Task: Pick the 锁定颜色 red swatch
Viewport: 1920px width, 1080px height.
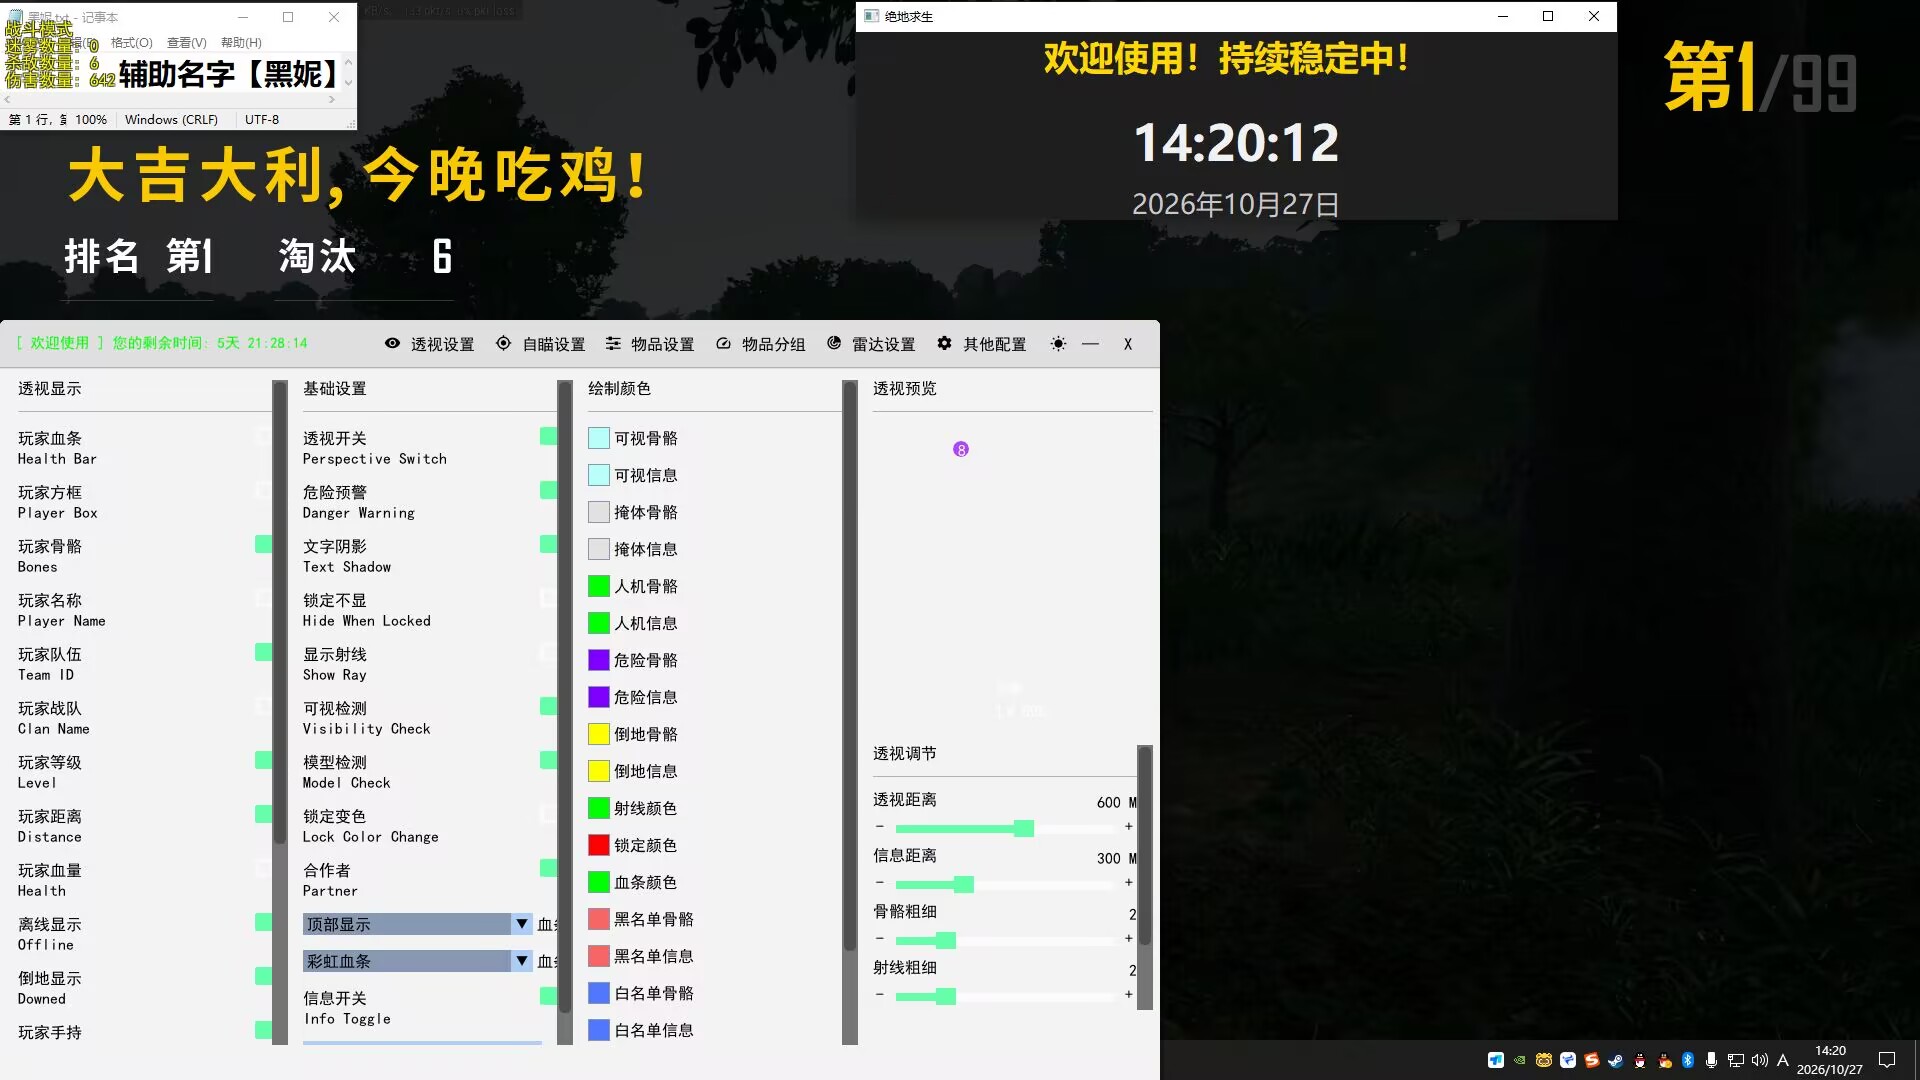Action: [599, 845]
